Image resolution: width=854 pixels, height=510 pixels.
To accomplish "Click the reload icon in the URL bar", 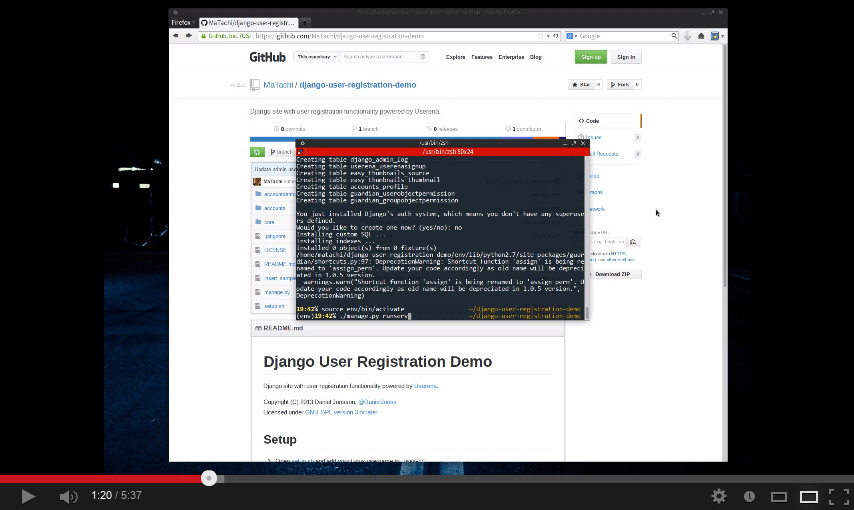I will 556,36.
